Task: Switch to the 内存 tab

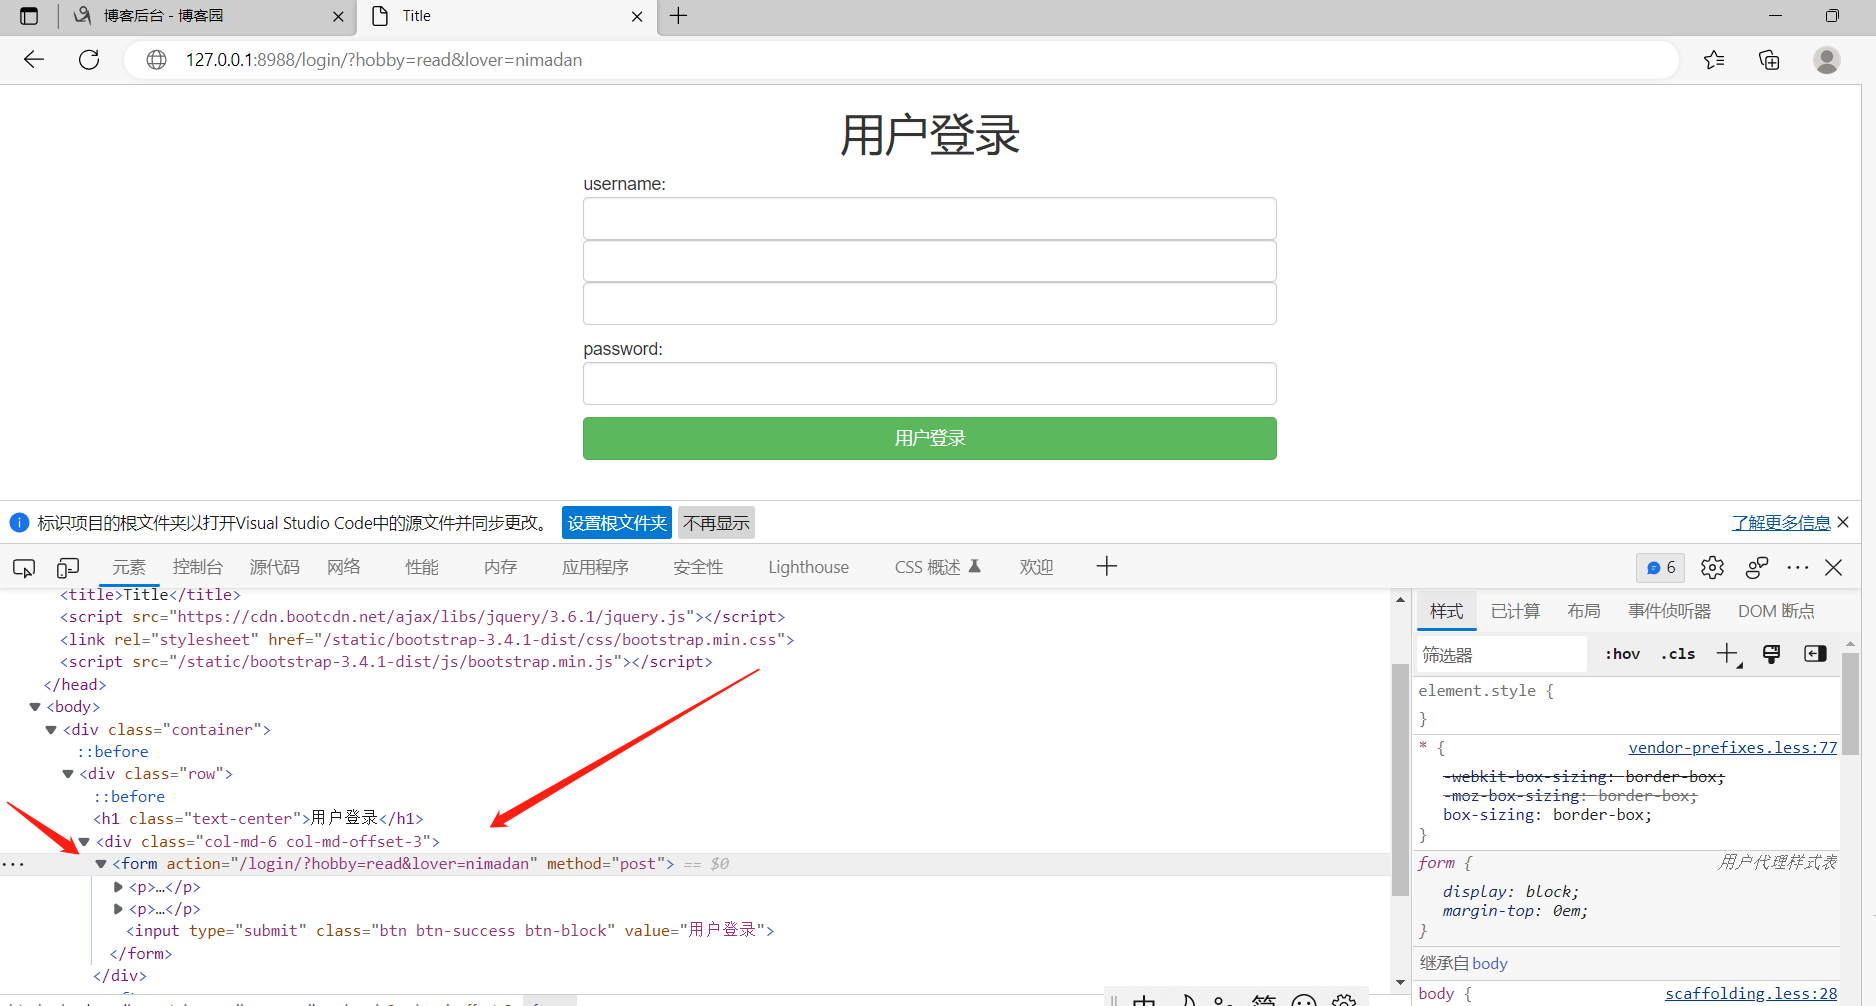Action: (500, 567)
